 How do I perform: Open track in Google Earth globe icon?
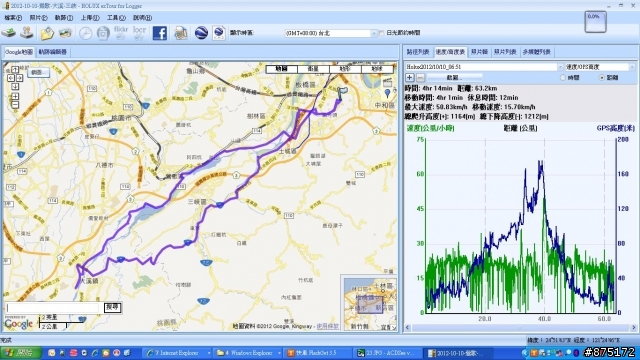click(x=201, y=33)
